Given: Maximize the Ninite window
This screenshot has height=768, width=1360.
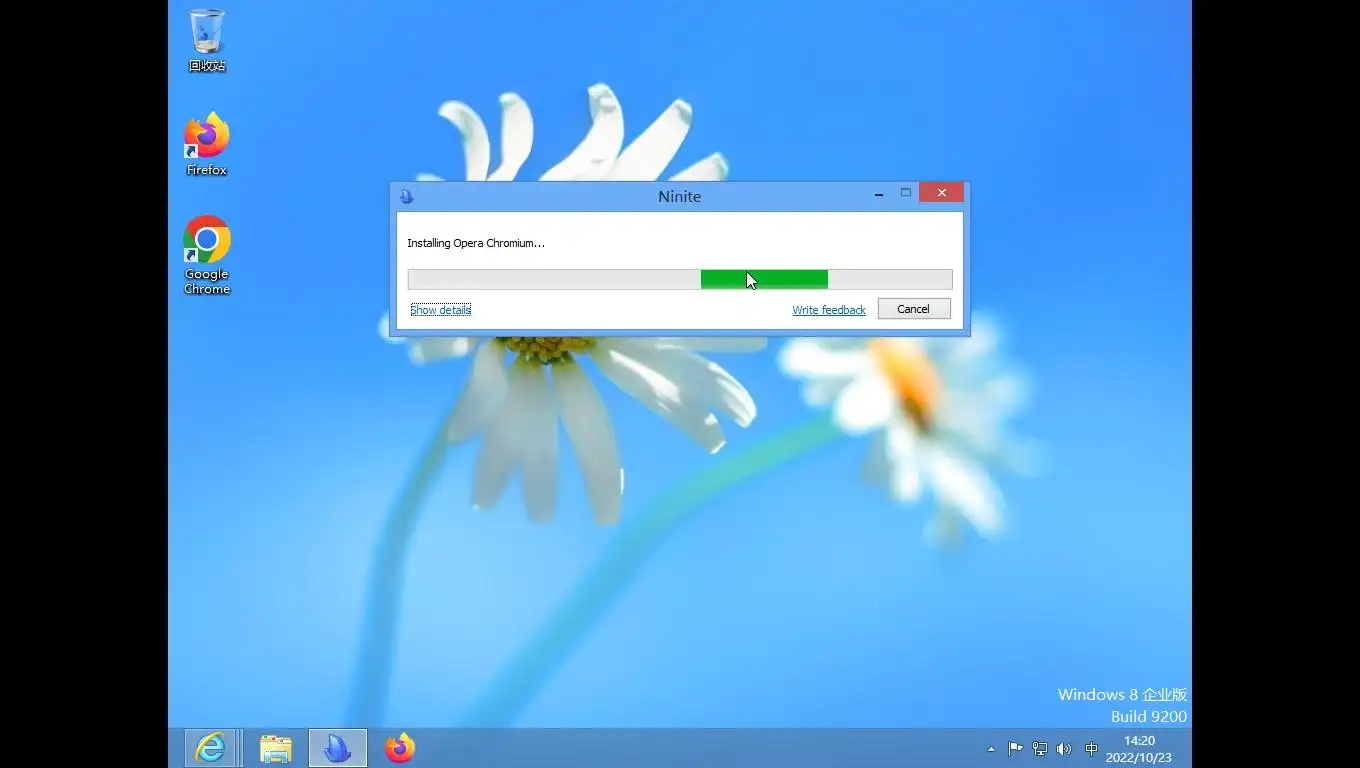Looking at the screenshot, I should [906, 193].
